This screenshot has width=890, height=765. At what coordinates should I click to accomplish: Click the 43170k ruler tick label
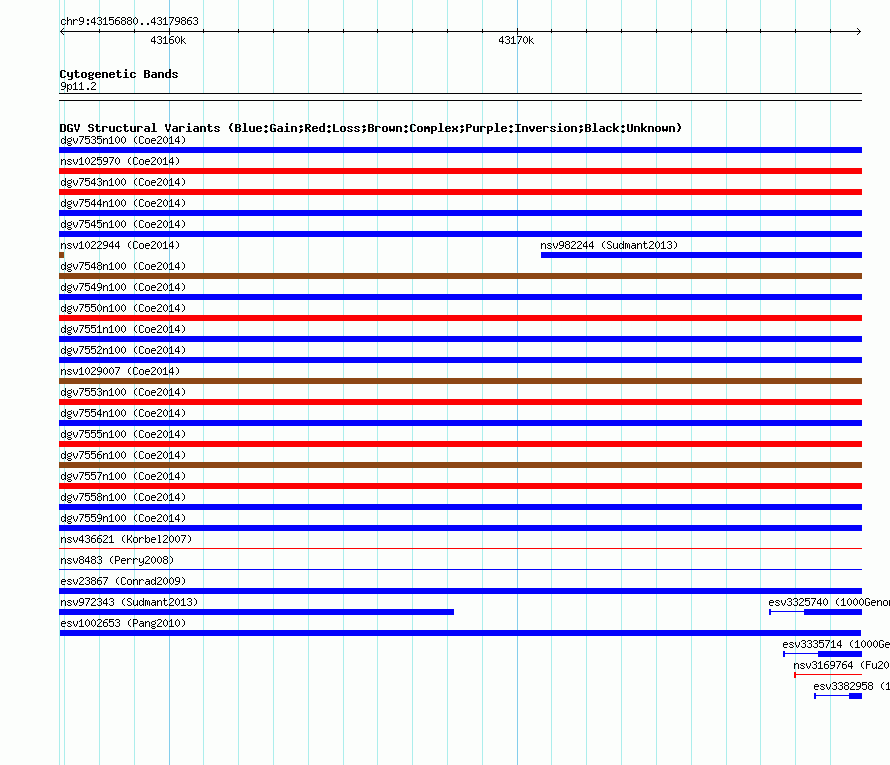click(x=516, y=41)
